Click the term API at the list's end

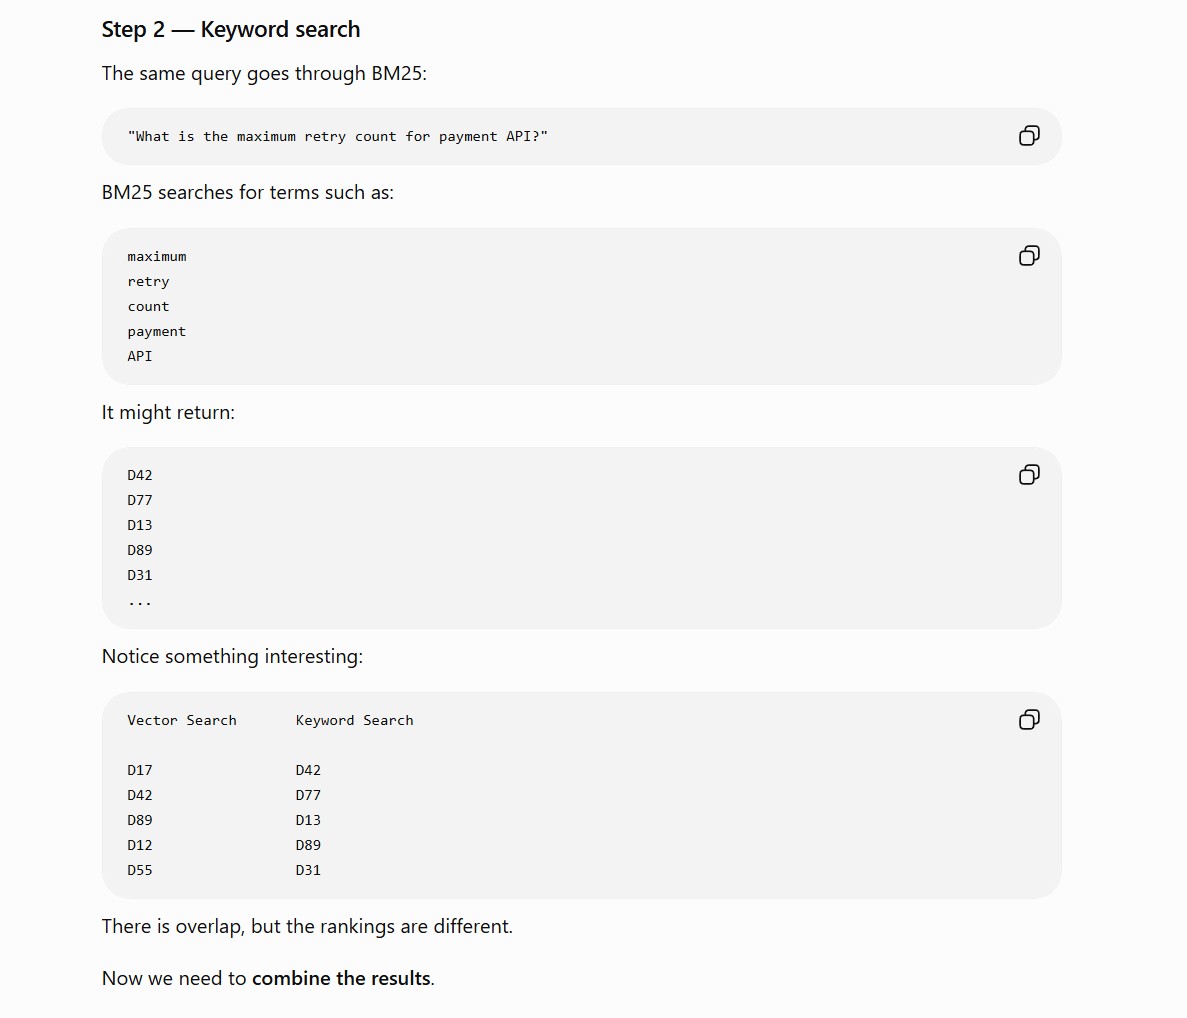point(140,356)
